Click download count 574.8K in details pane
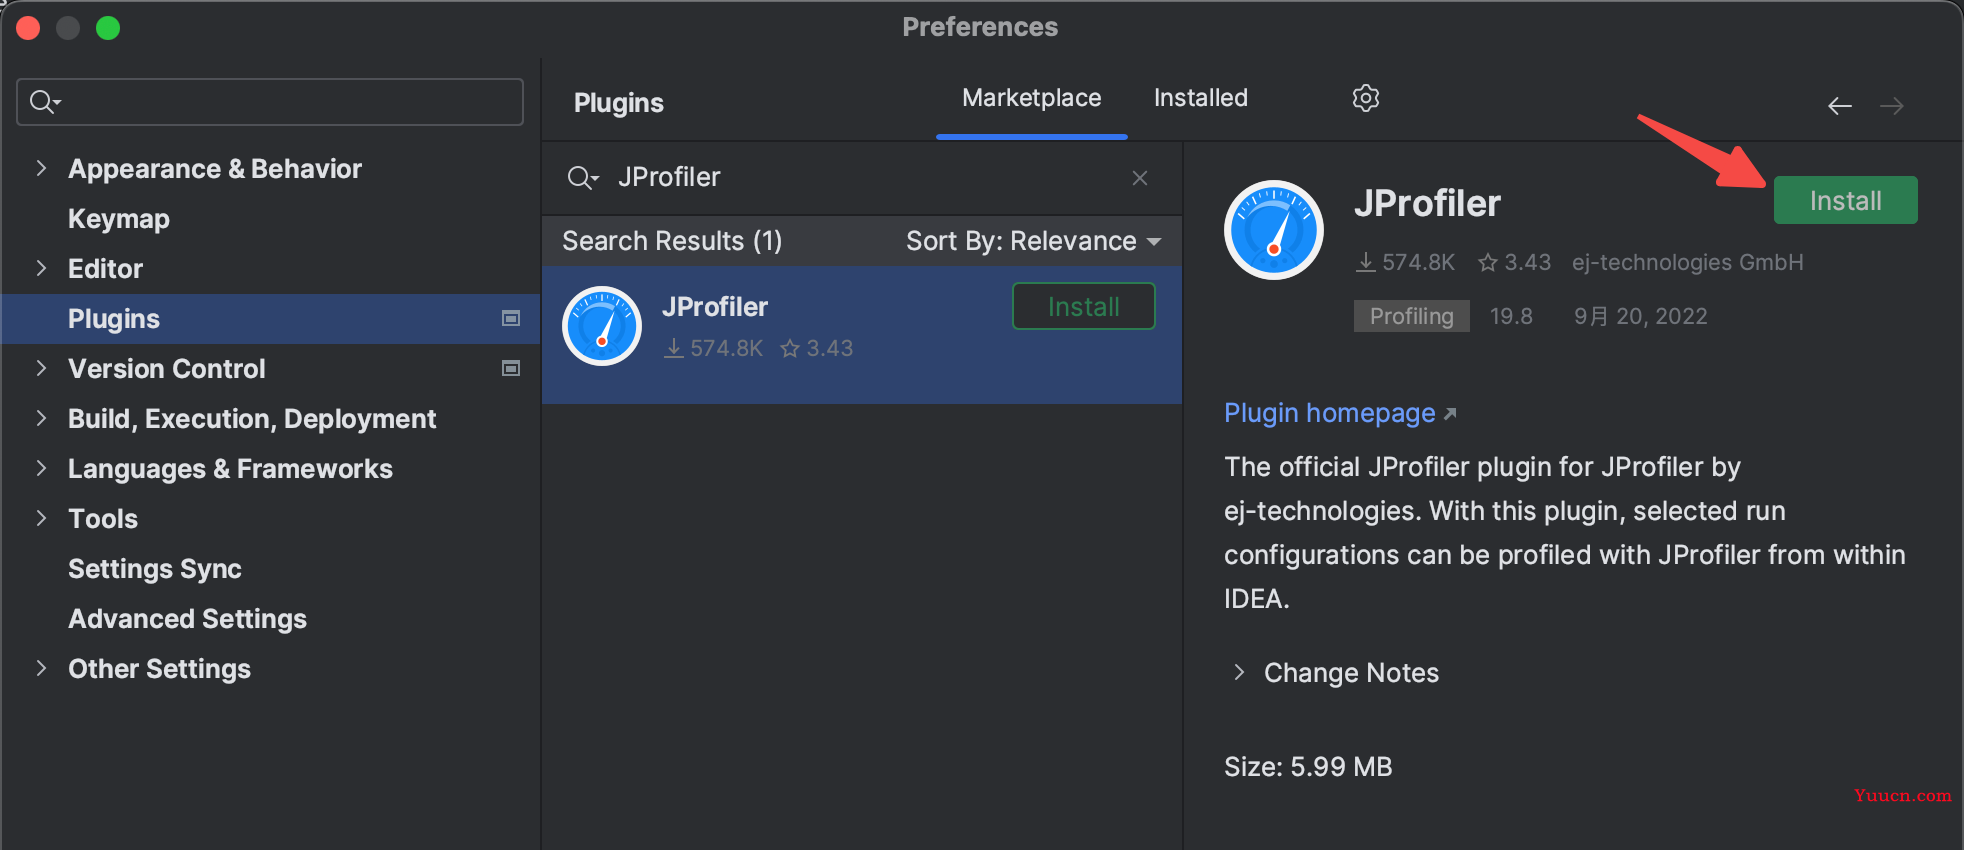The image size is (1964, 850). point(1405,262)
